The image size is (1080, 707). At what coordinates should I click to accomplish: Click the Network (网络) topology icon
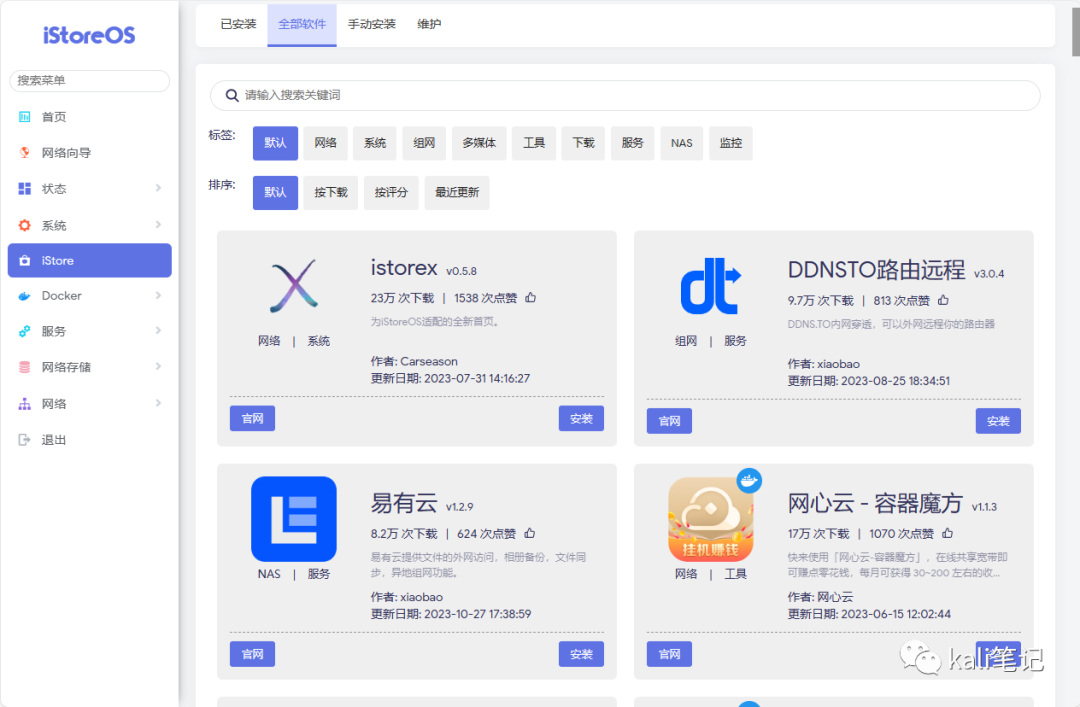pos(25,404)
